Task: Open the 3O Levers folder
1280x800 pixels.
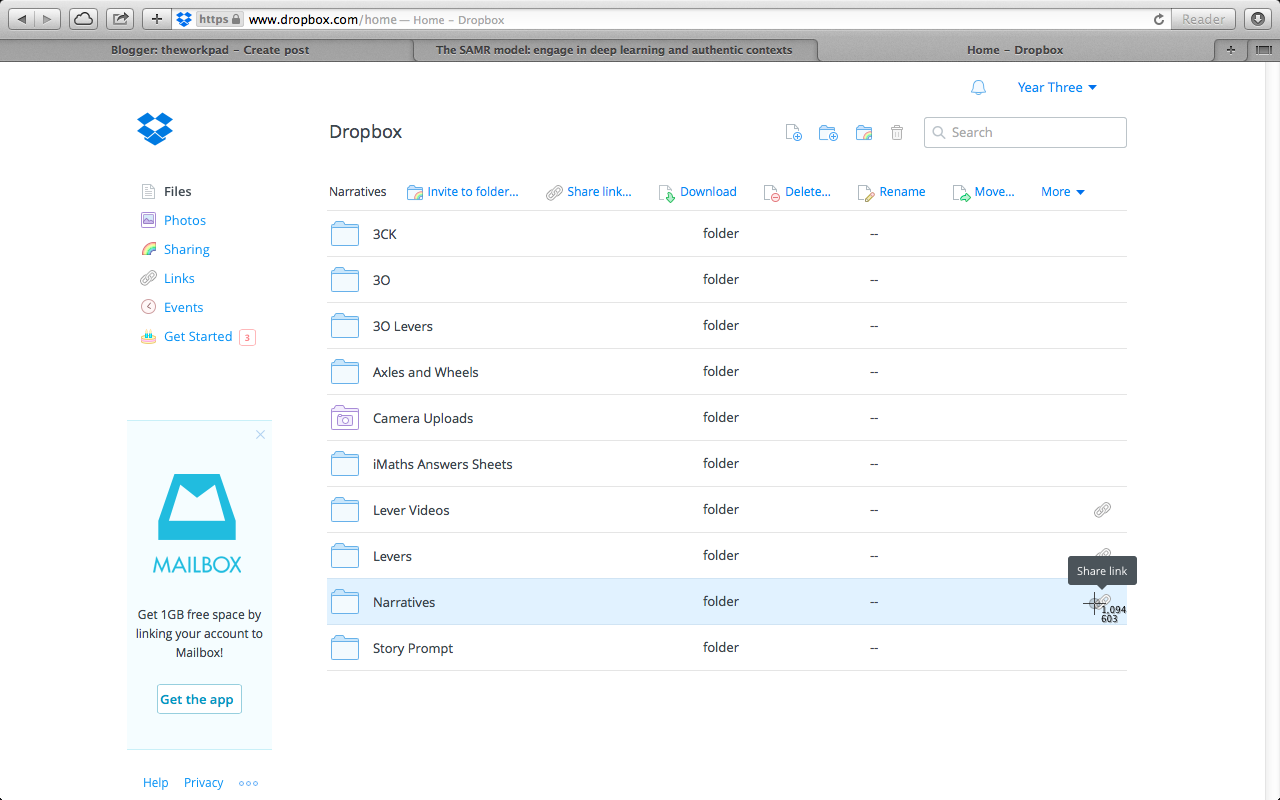Action: (402, 326)
